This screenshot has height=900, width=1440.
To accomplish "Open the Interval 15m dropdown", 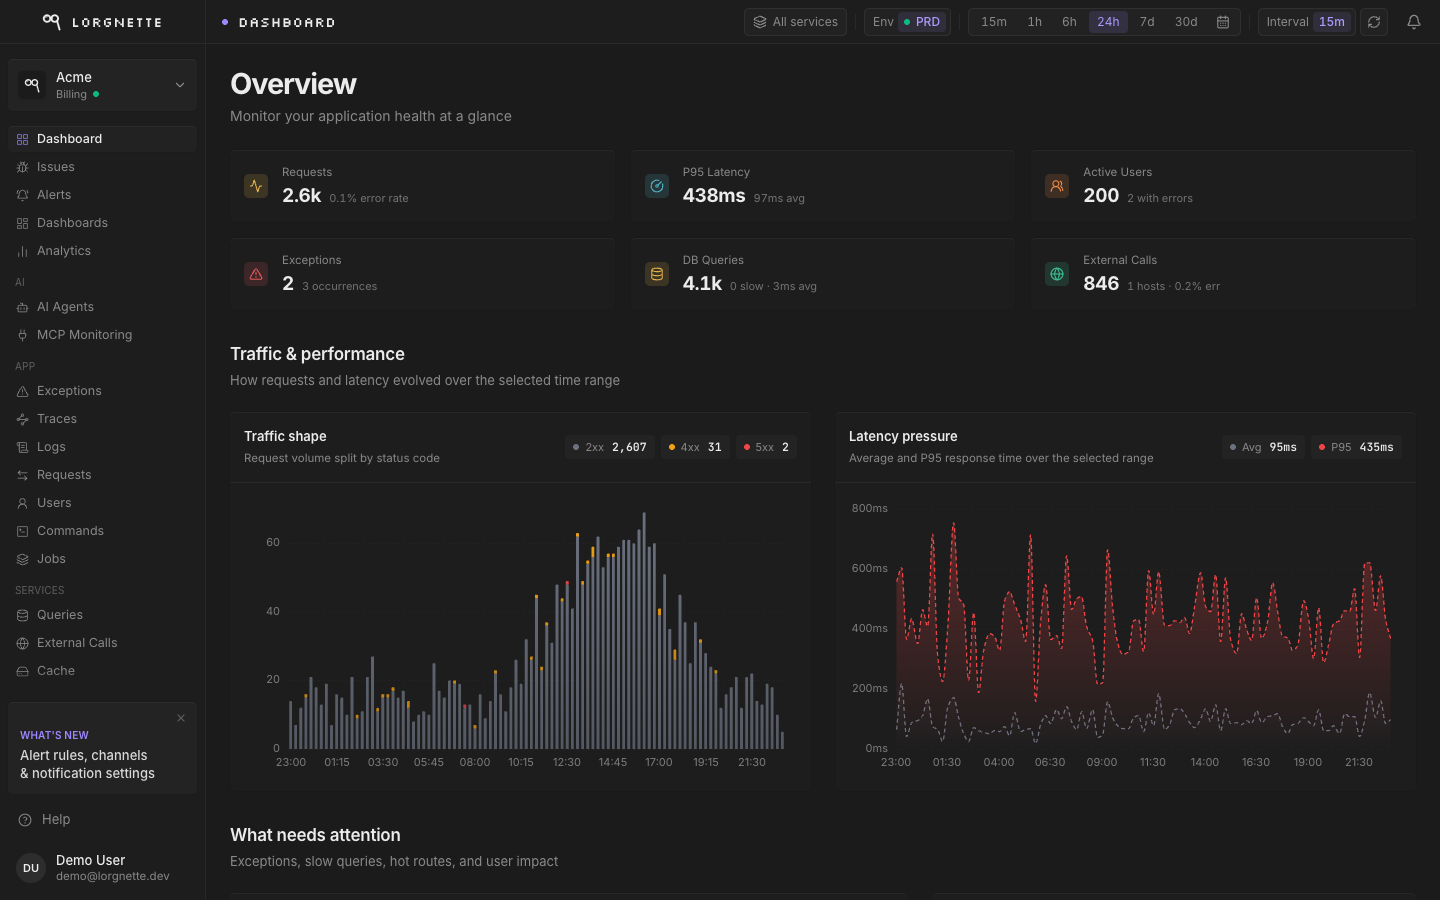I will click(1306, 22).
